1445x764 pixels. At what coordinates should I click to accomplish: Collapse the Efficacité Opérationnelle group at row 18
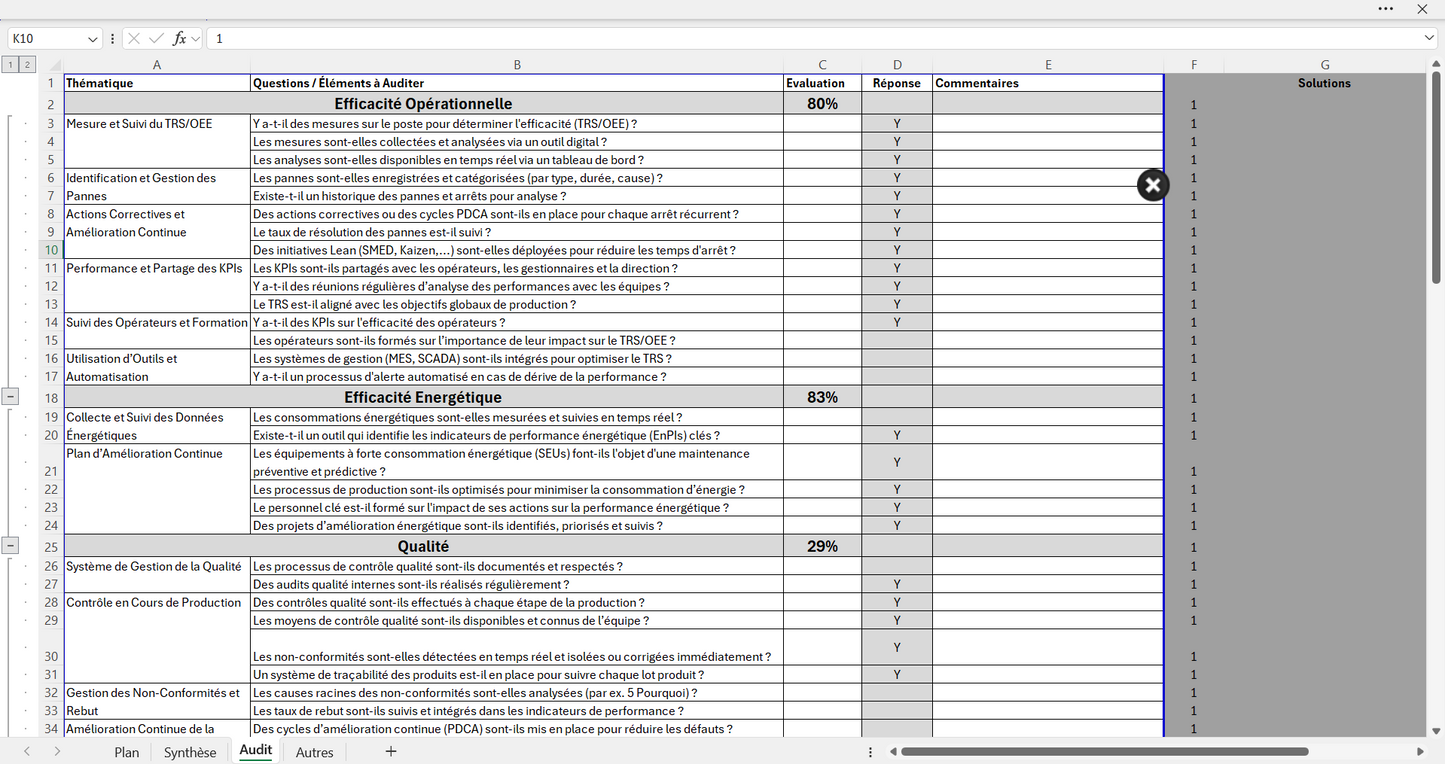[x=10, y=397]
